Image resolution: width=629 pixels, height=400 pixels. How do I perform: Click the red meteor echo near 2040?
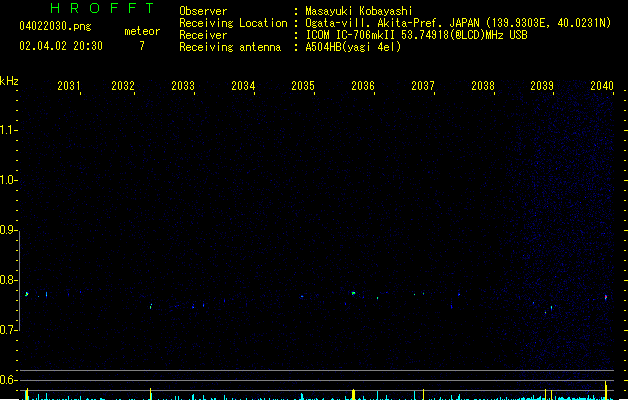[x=606, y=297]
